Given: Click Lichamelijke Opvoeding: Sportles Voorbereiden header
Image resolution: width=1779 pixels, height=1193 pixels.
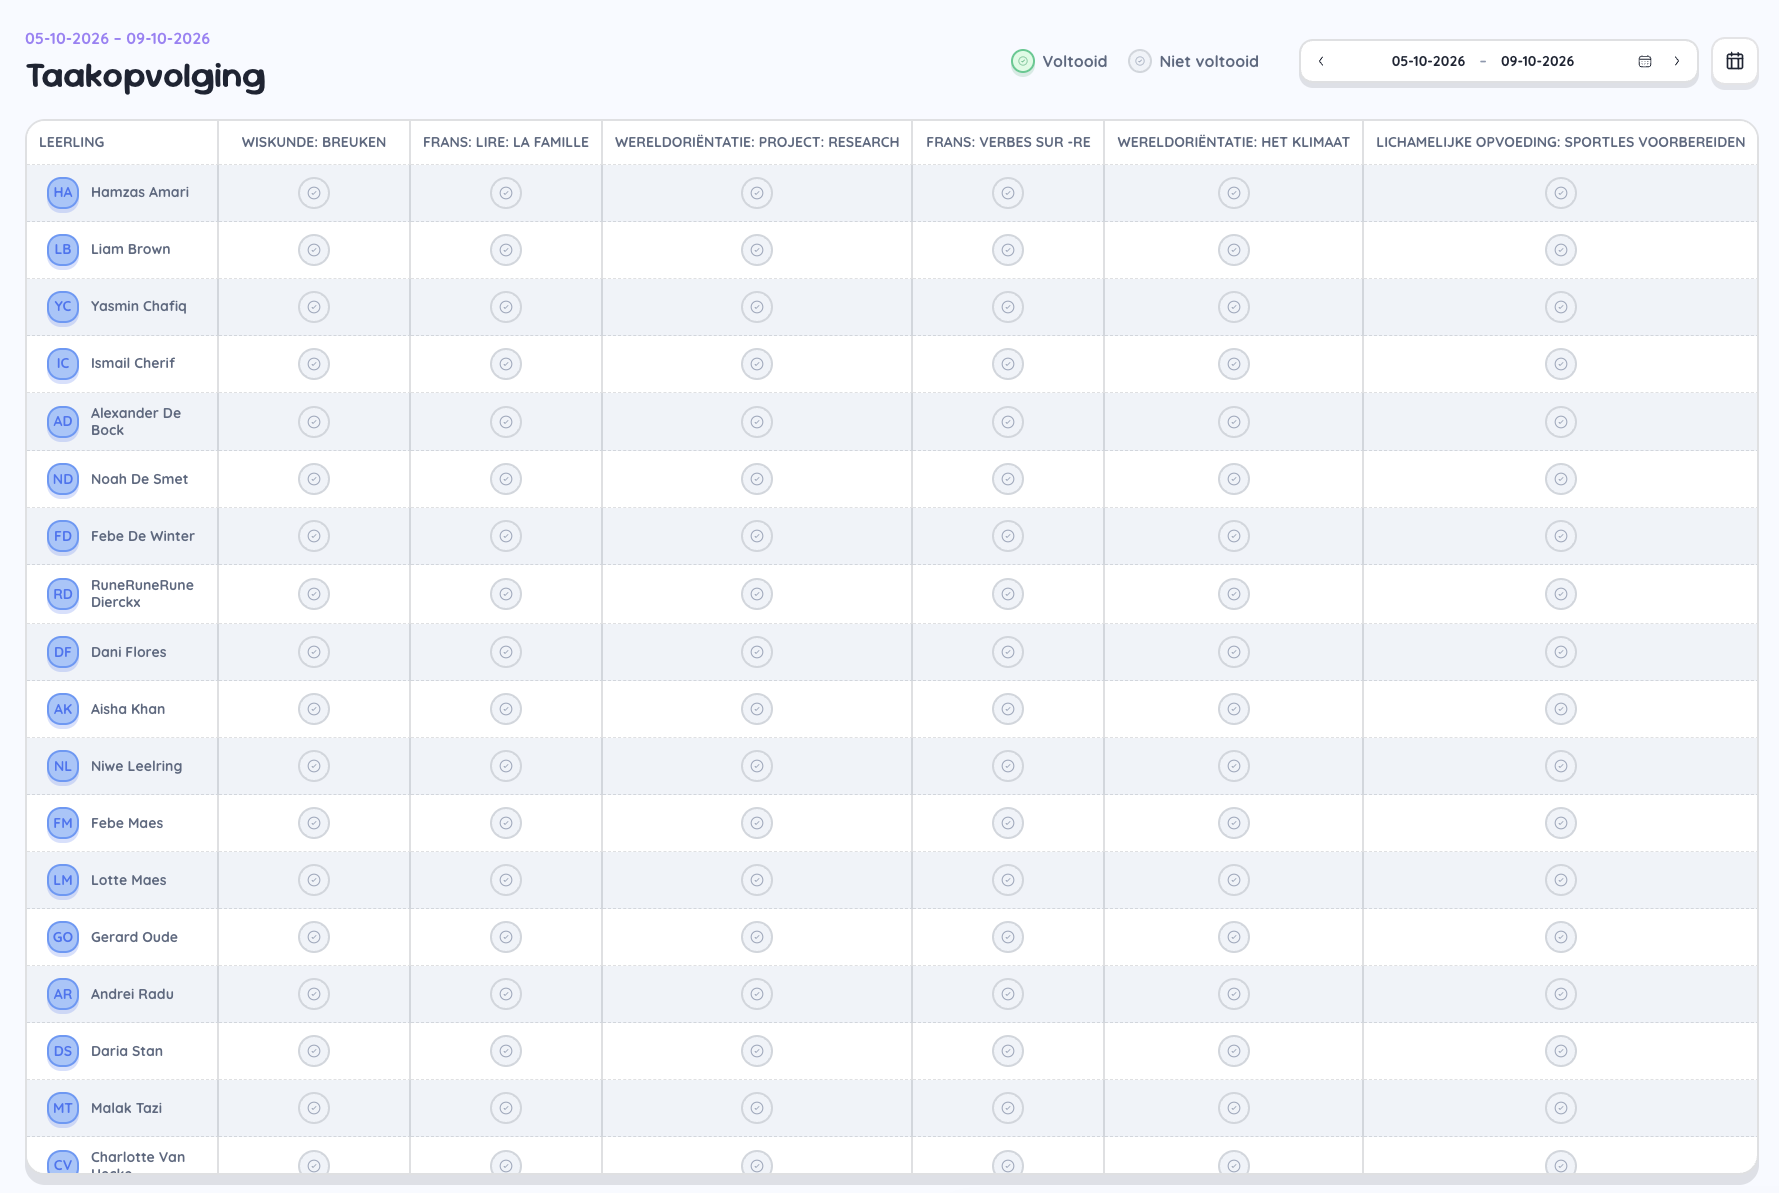Looking at the screenshot, I should (1560, 142).
